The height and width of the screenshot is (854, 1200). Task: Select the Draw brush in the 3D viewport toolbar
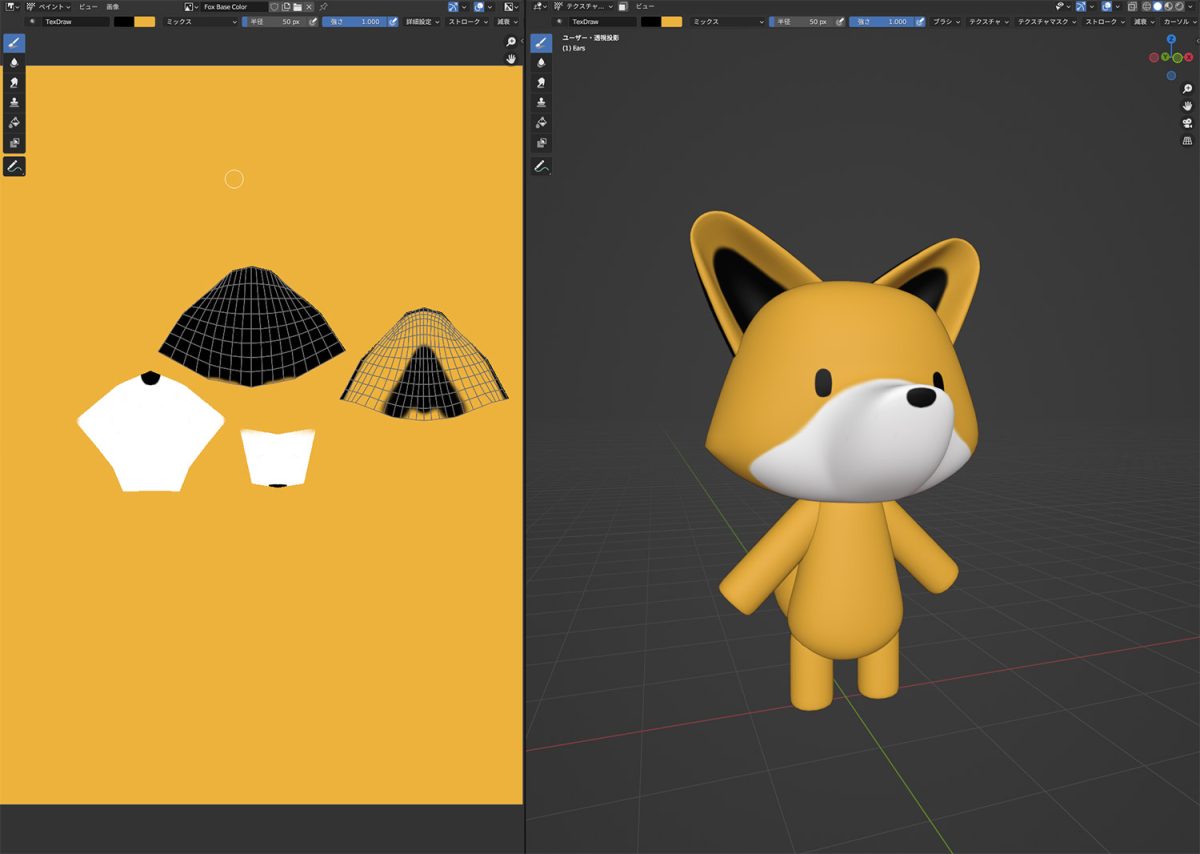[x=540, y=42]
